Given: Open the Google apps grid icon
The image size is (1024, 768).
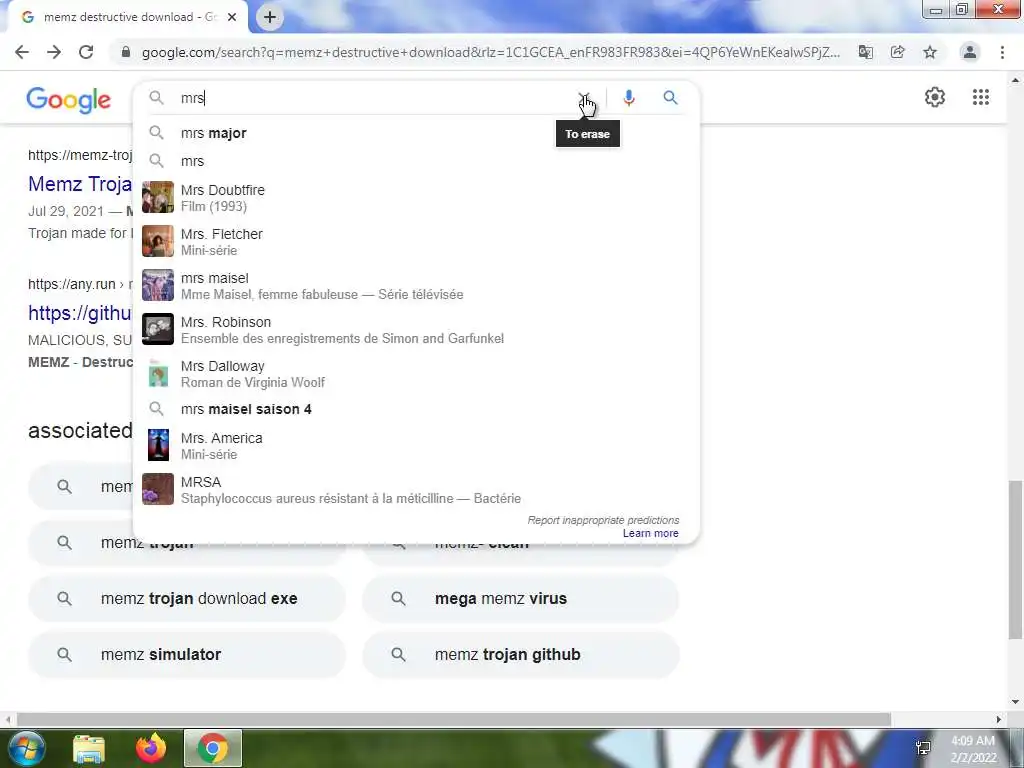Looking at the screenshot, I should pyautogui.click(x=981, y=97).
